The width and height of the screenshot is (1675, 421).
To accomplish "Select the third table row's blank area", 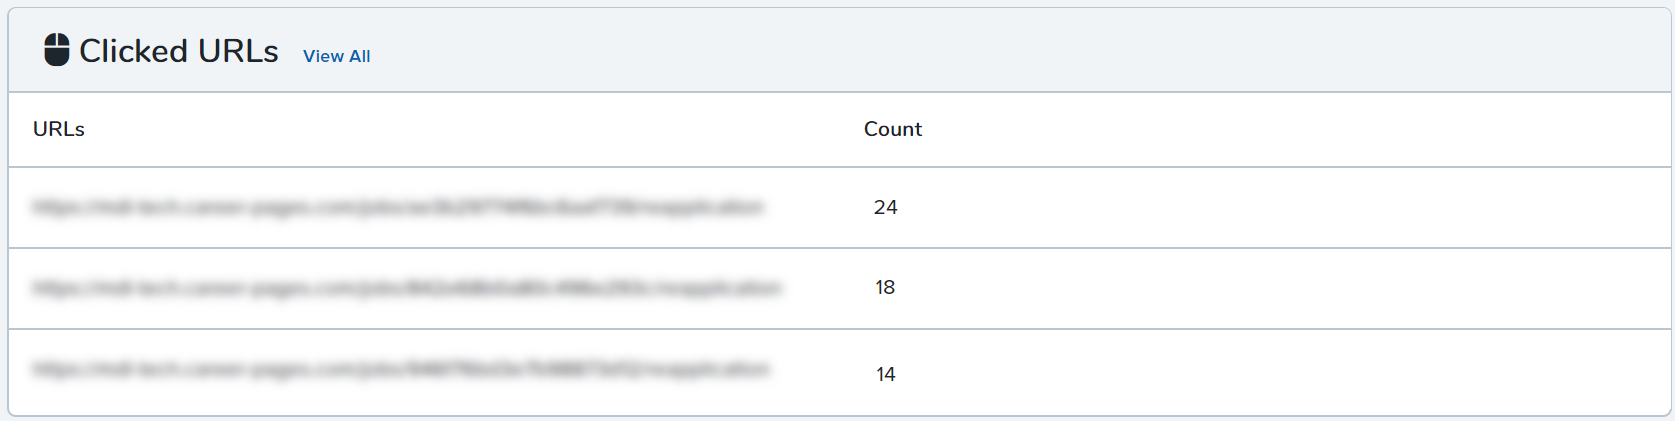I will (x=1280, y=372).
